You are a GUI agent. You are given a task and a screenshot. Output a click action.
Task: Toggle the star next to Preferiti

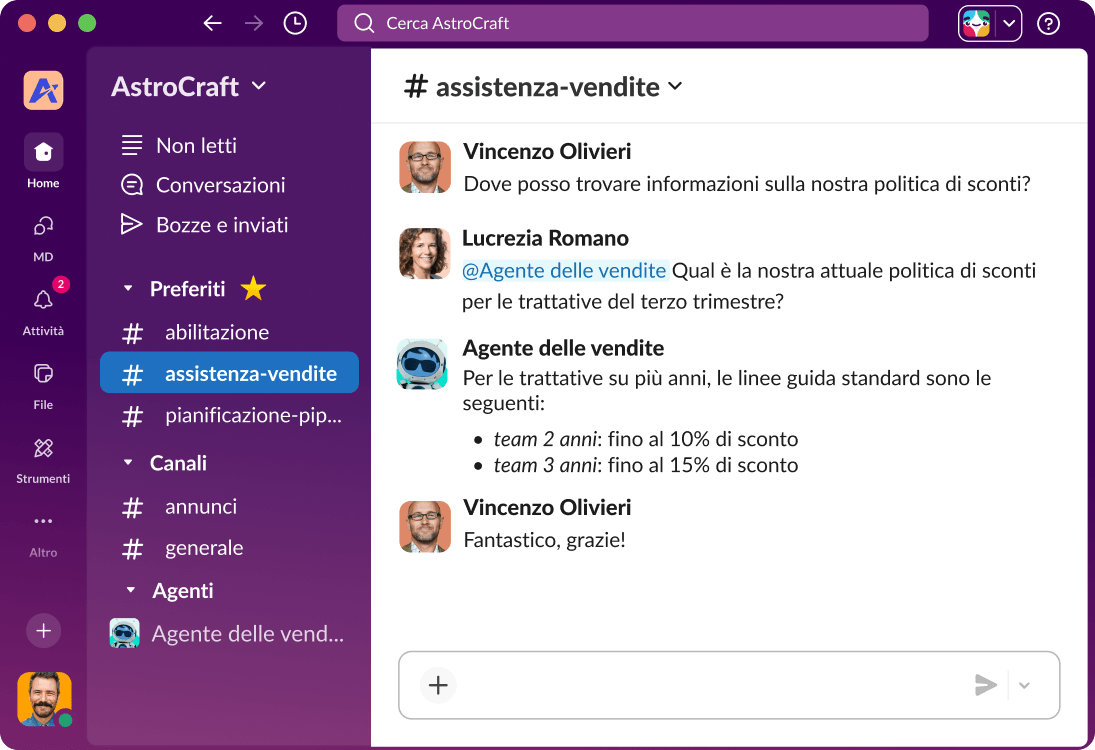click(x=253, y=288)
